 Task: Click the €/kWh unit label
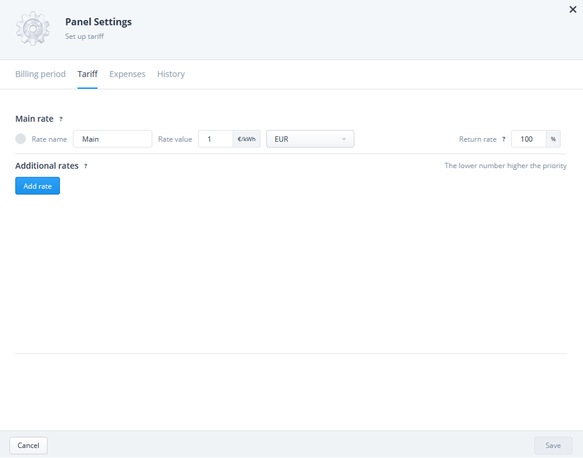pyautogui.click(x=247, y=139)
